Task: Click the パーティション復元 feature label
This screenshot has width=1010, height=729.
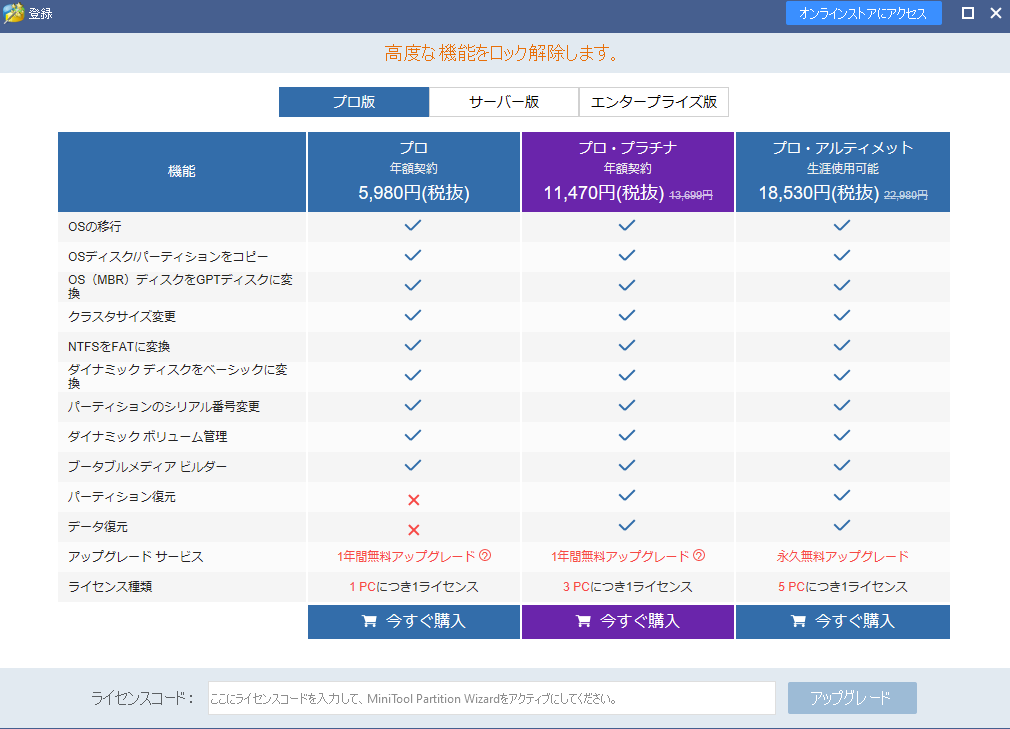Action: pos(122,497)
